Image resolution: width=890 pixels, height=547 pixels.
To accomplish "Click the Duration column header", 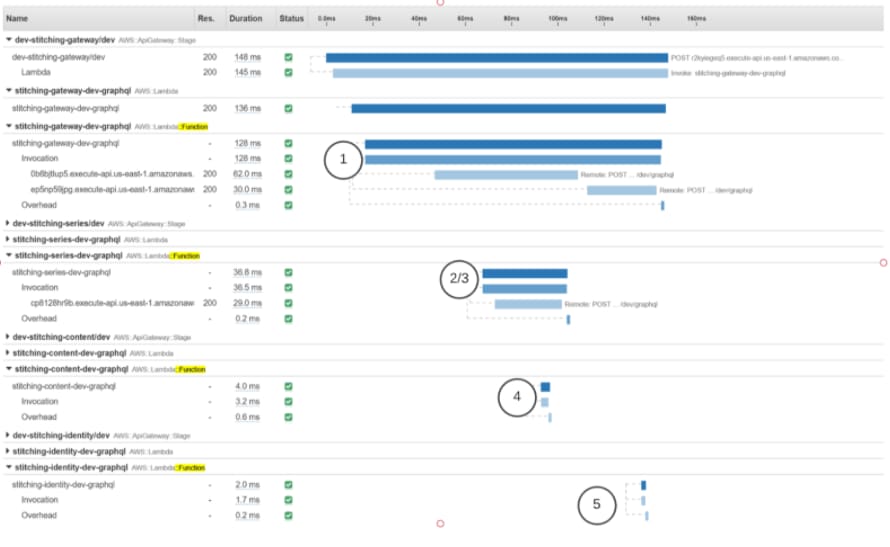I will tap(246, 19).
